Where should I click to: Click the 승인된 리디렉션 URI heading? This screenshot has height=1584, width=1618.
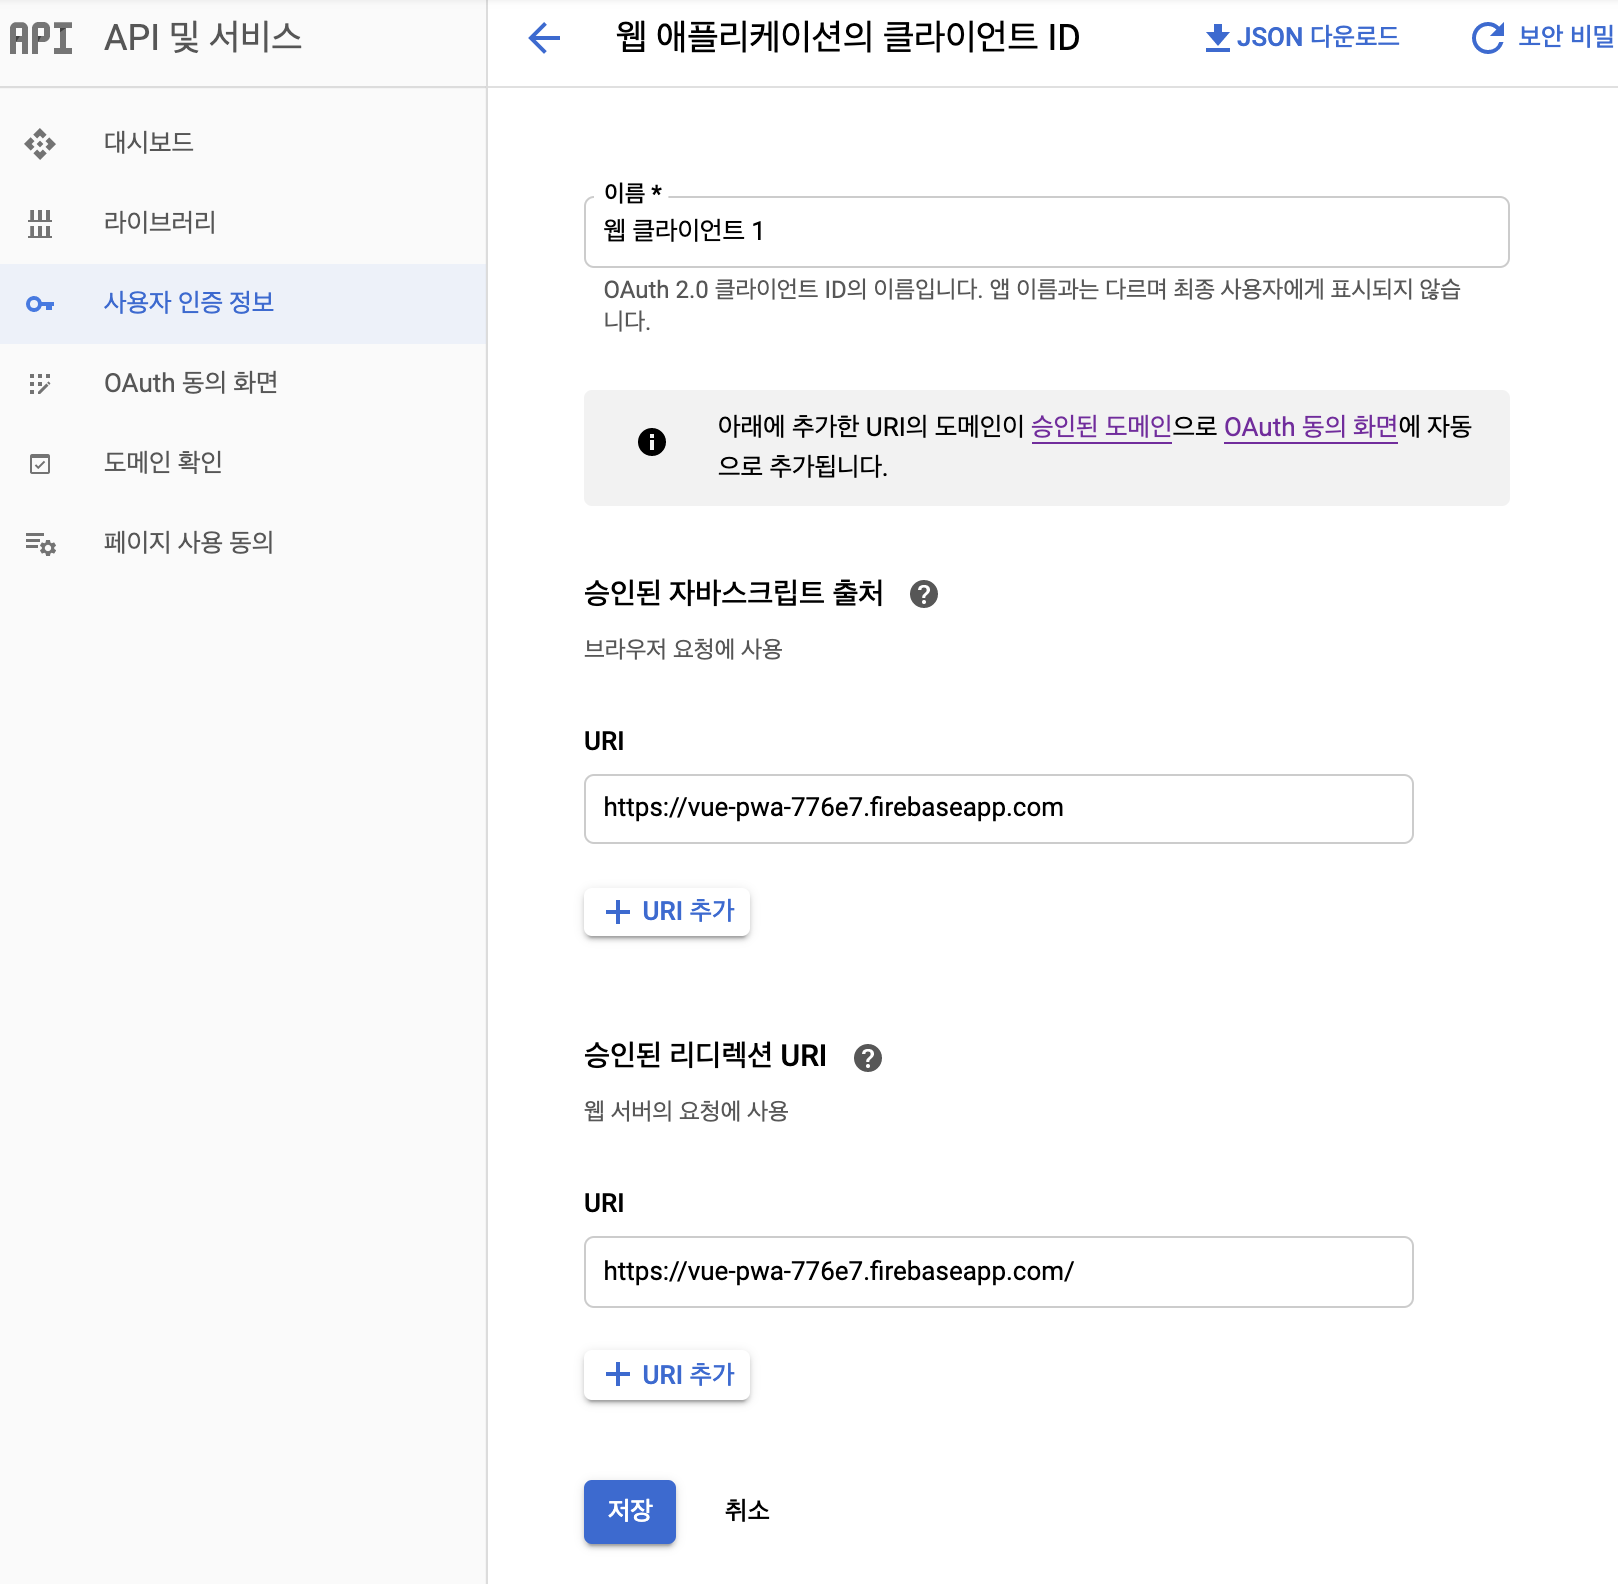click(705, 1056)
